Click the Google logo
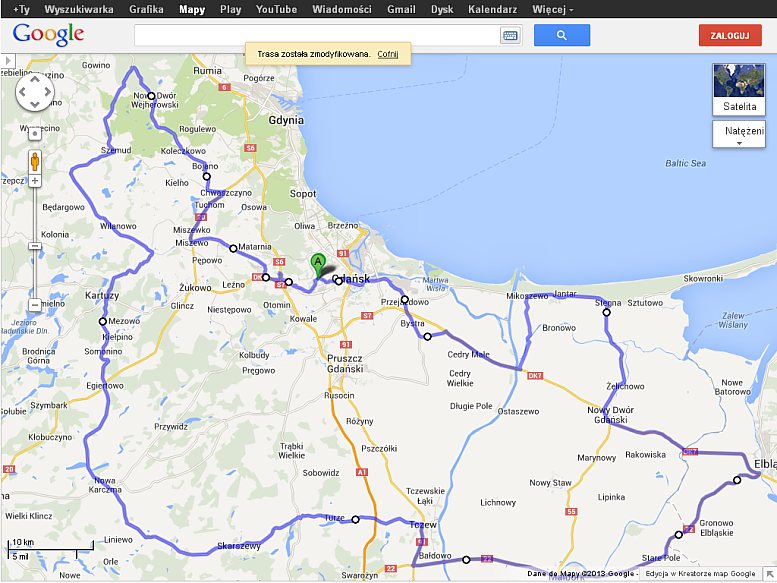 click(48, 35)
